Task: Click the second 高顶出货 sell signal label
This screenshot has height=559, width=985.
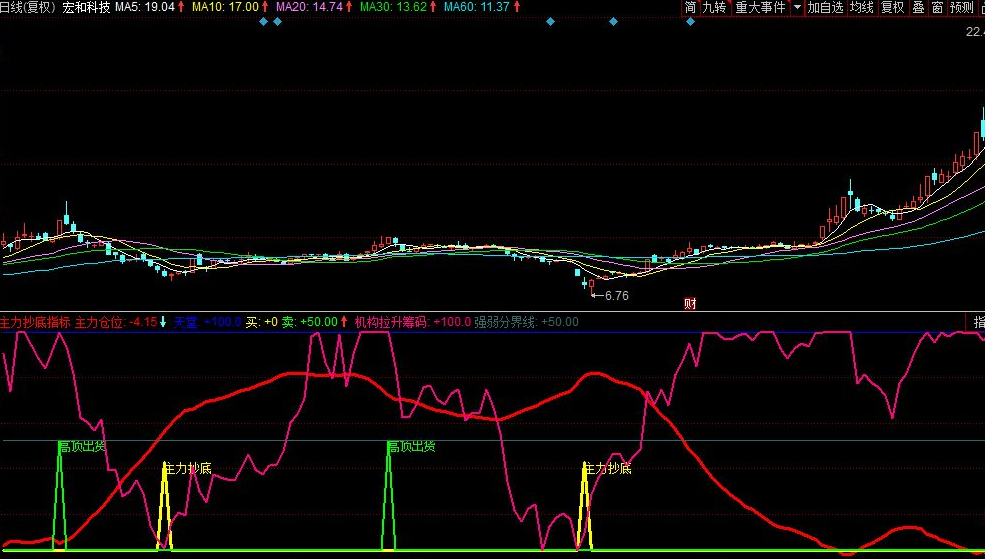Action: (x=411, y=447)
